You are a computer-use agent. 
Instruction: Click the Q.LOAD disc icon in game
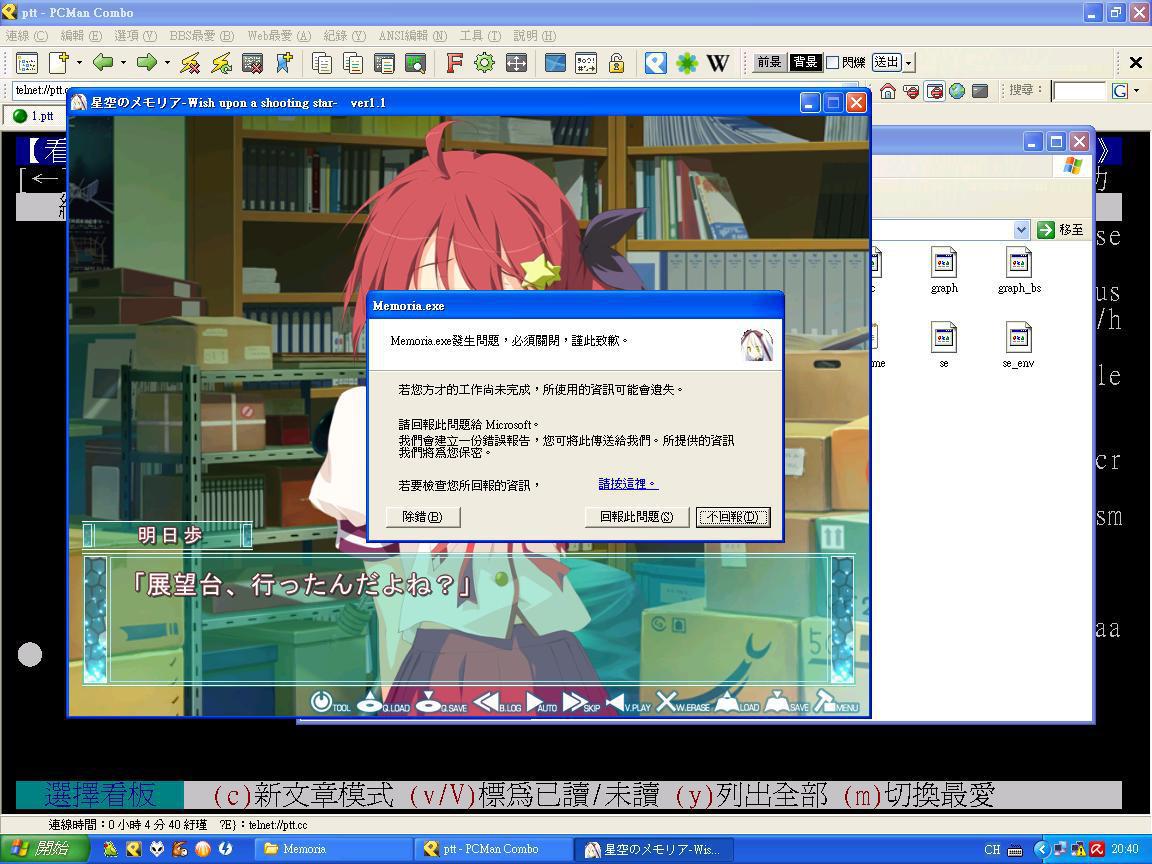coord(382,703)
